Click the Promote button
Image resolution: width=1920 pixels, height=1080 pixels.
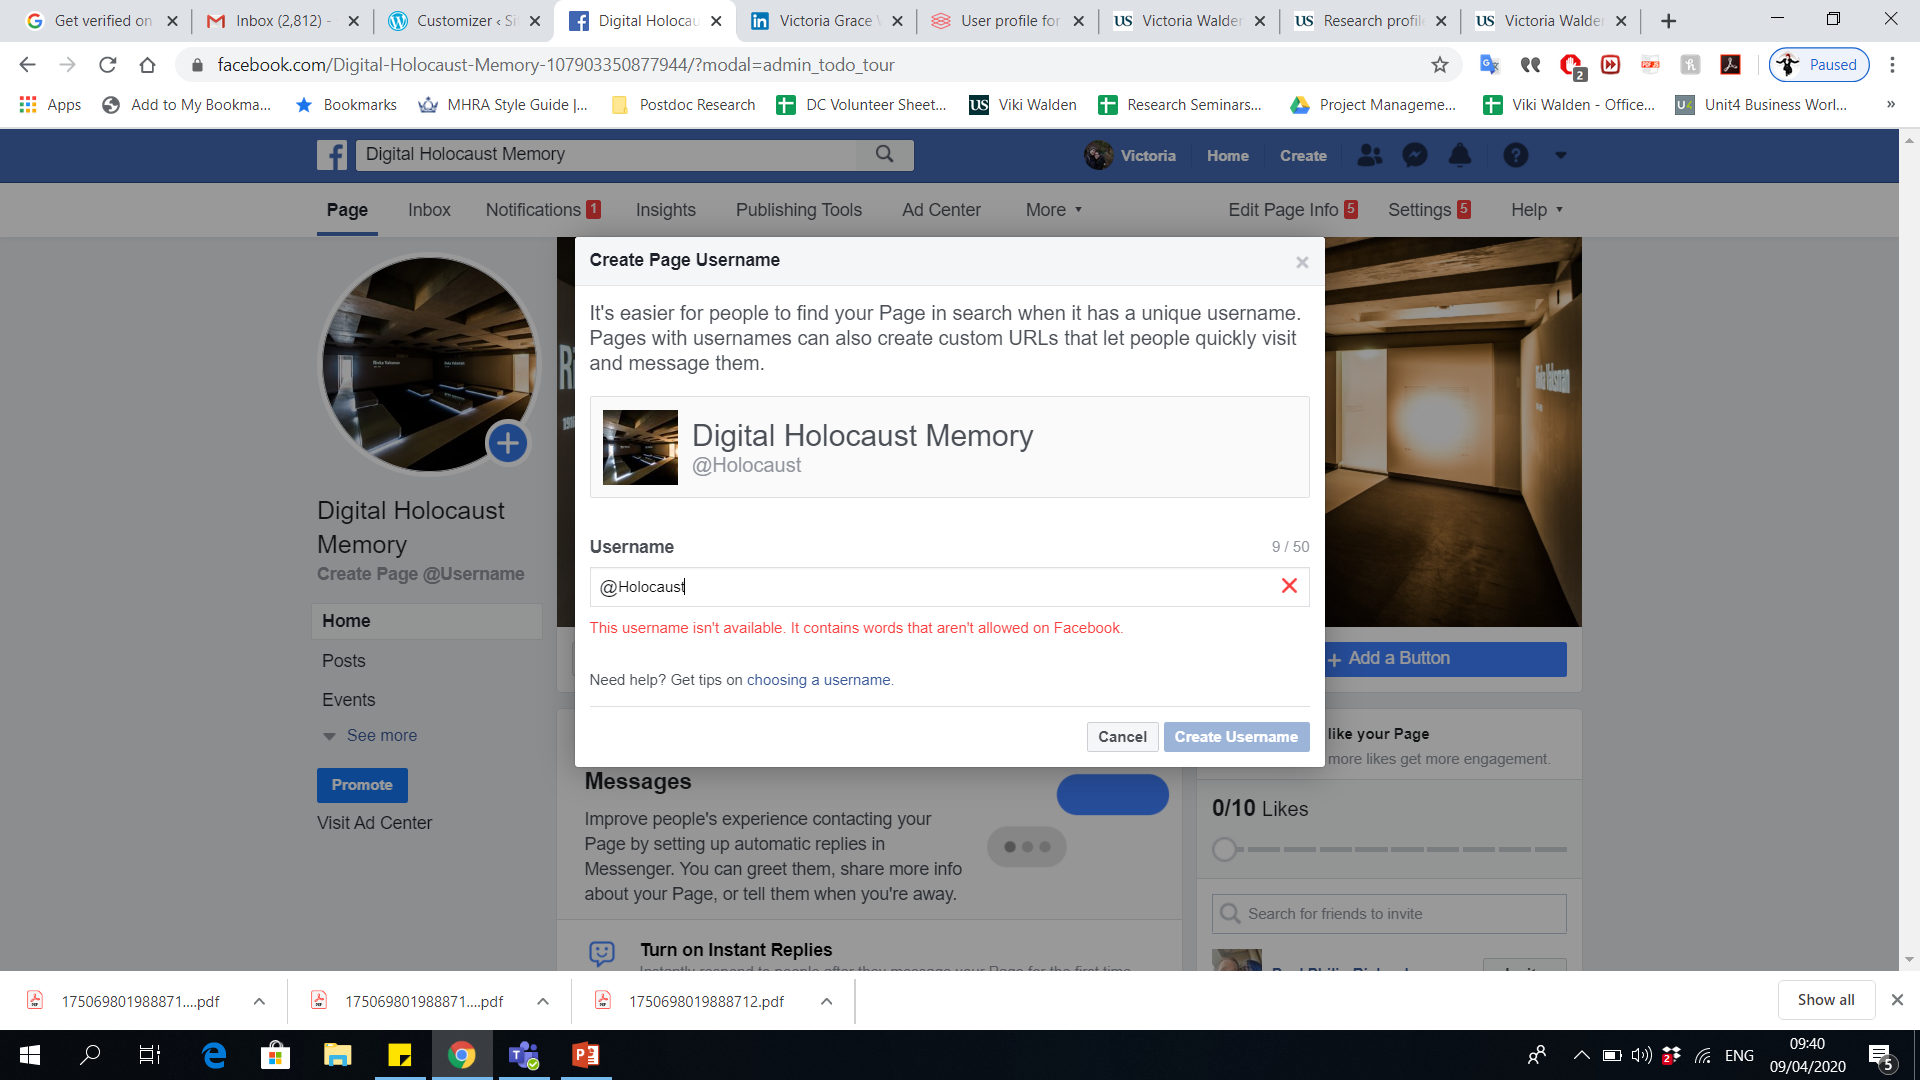click(x=362, y=785)
